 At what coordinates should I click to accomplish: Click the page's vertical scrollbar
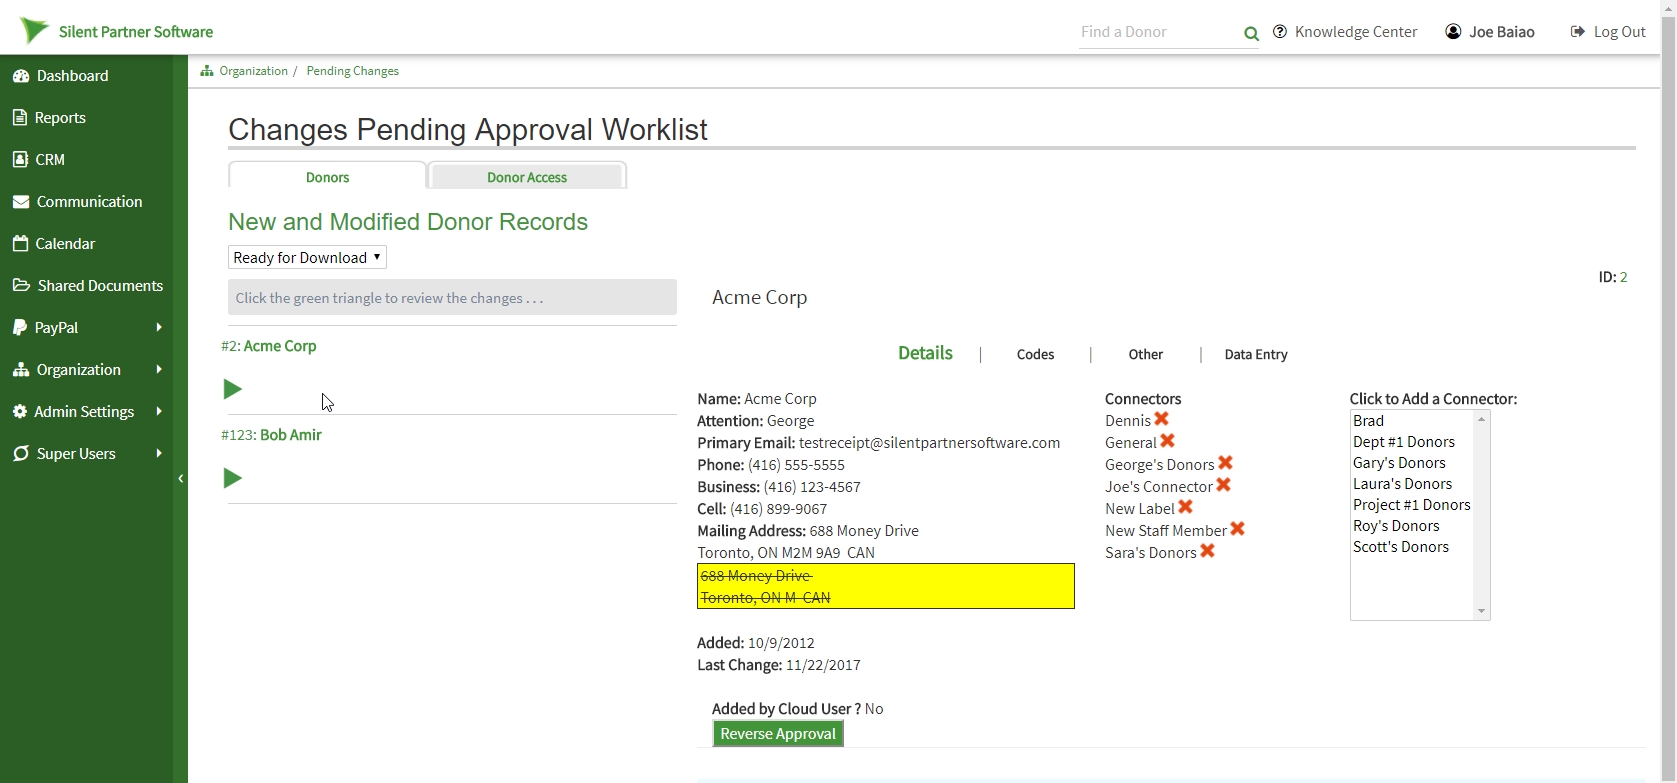pos(1669,391)
